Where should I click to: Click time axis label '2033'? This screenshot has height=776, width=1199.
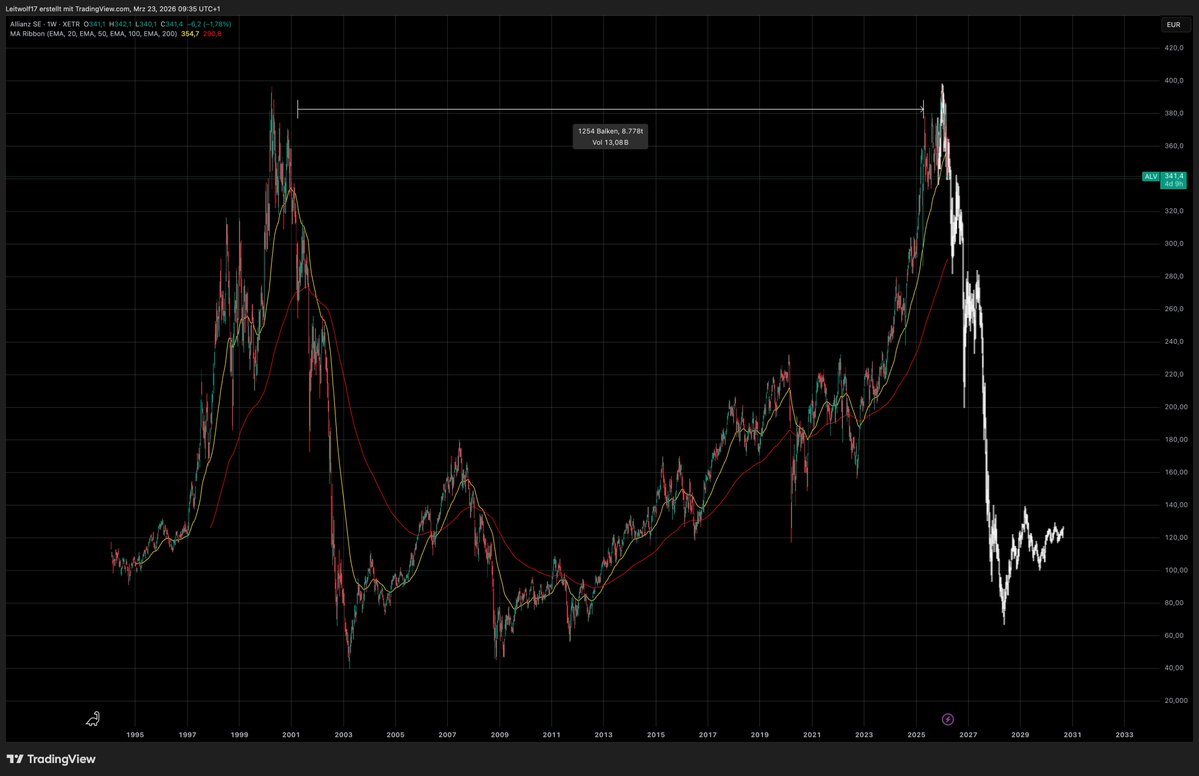1124,735
